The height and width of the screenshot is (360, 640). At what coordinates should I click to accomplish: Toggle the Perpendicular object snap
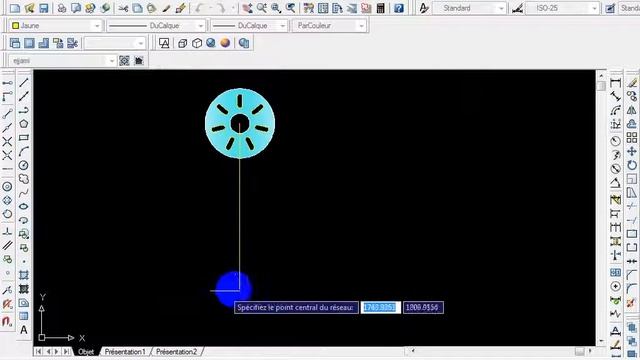[7, 231]
